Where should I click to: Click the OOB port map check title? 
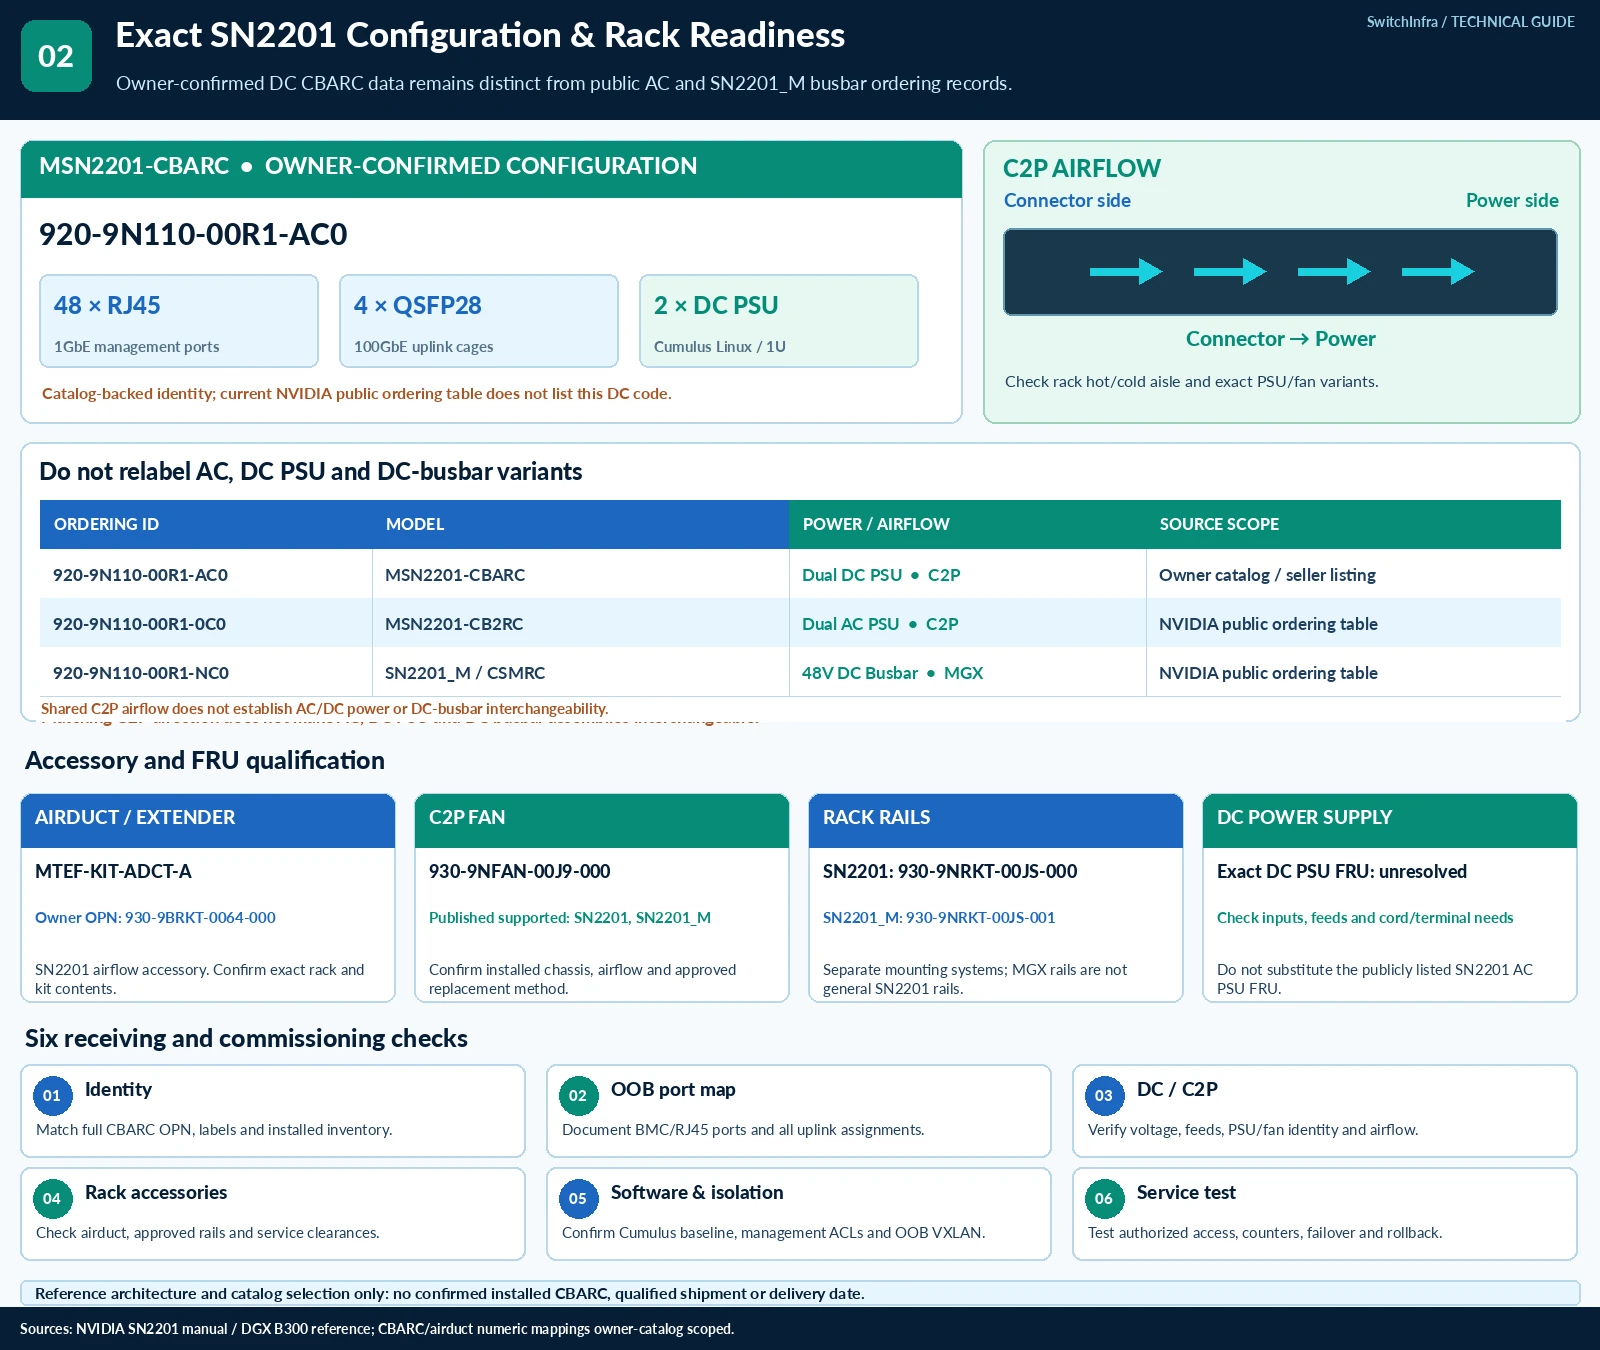pos(673,1089)
